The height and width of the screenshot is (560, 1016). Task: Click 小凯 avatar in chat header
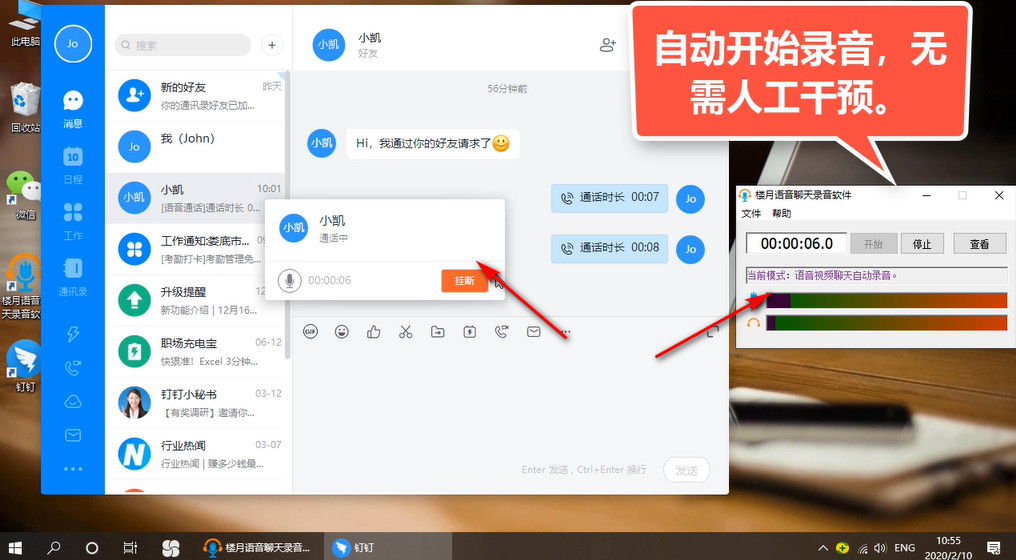329,45
